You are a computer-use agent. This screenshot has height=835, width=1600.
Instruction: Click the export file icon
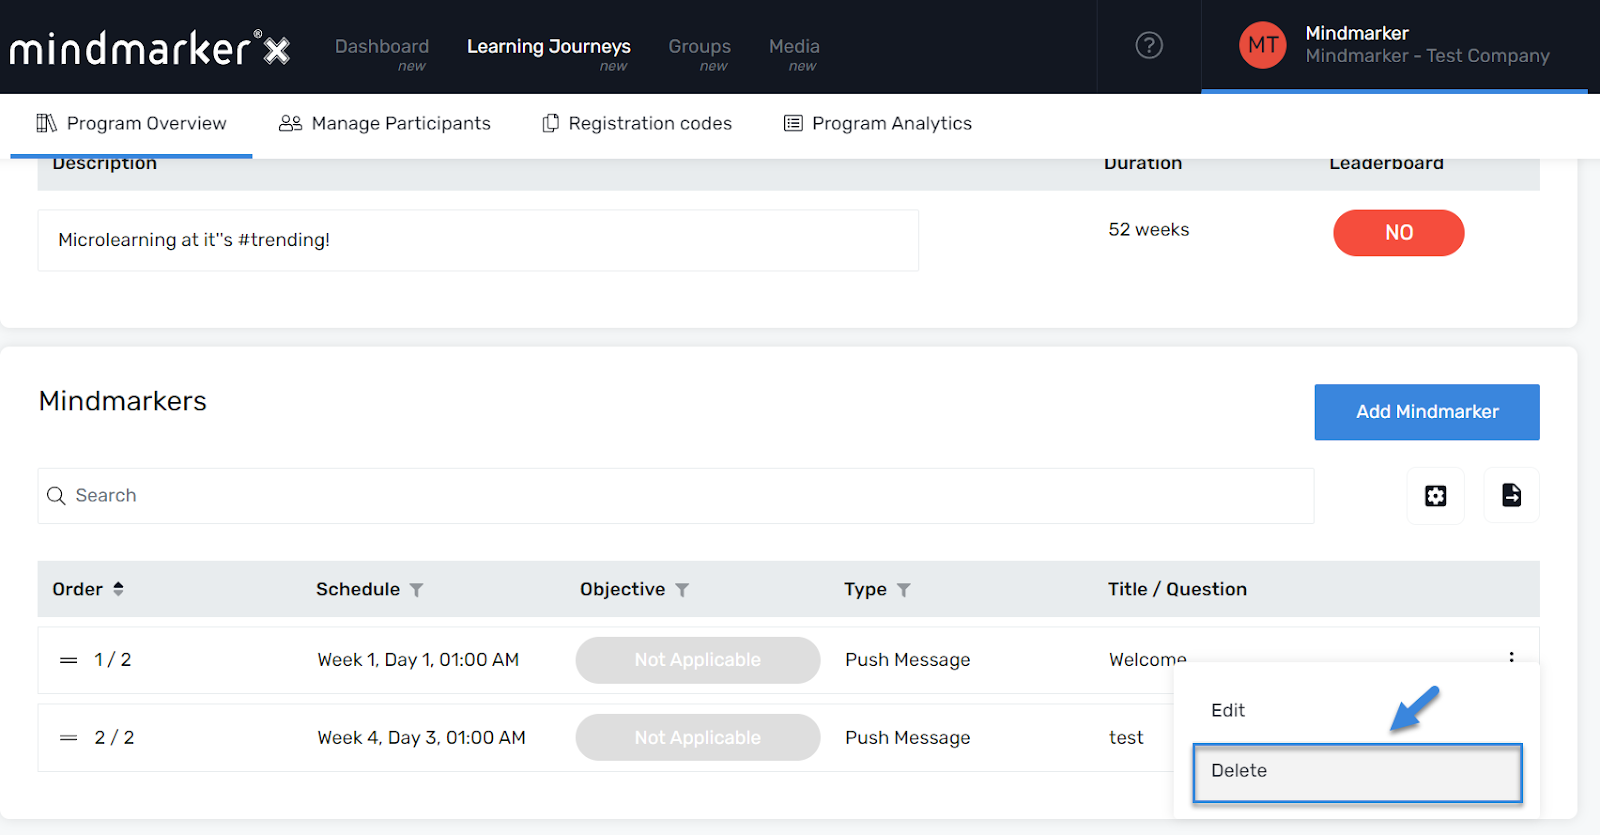[1512, 495]
